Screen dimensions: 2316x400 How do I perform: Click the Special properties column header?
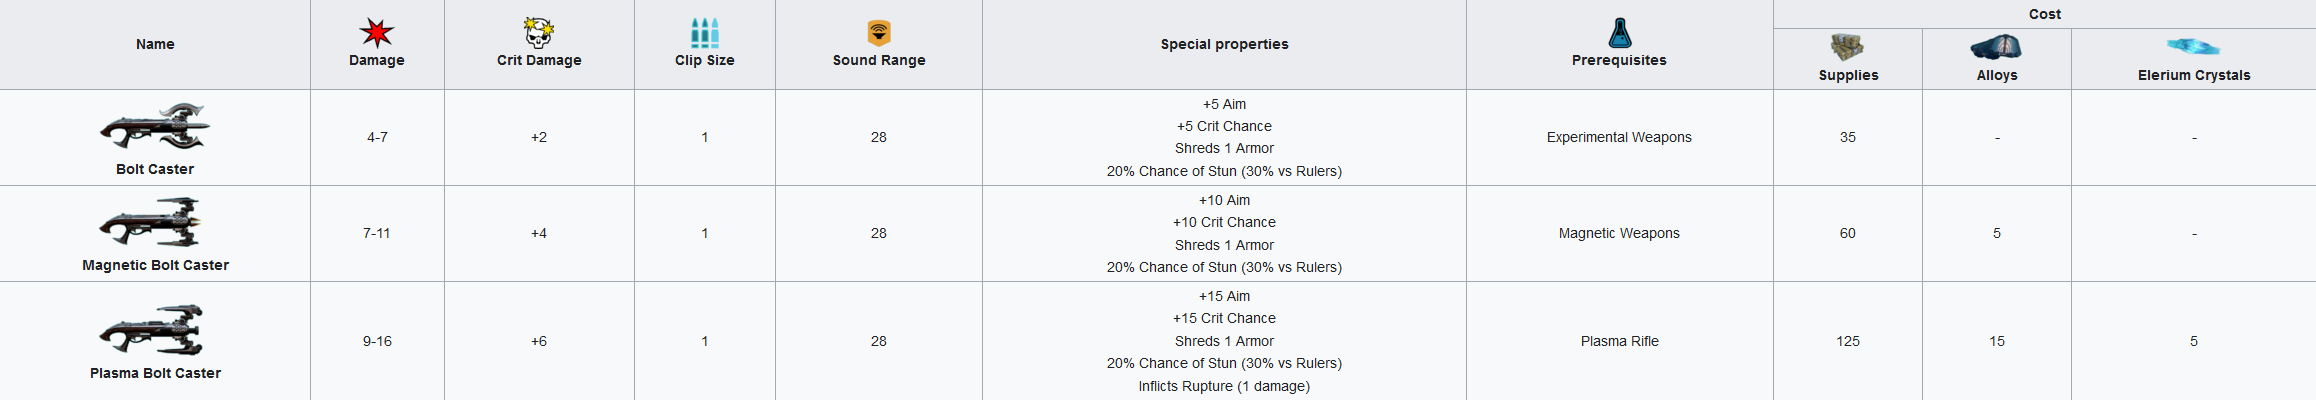1224,44
